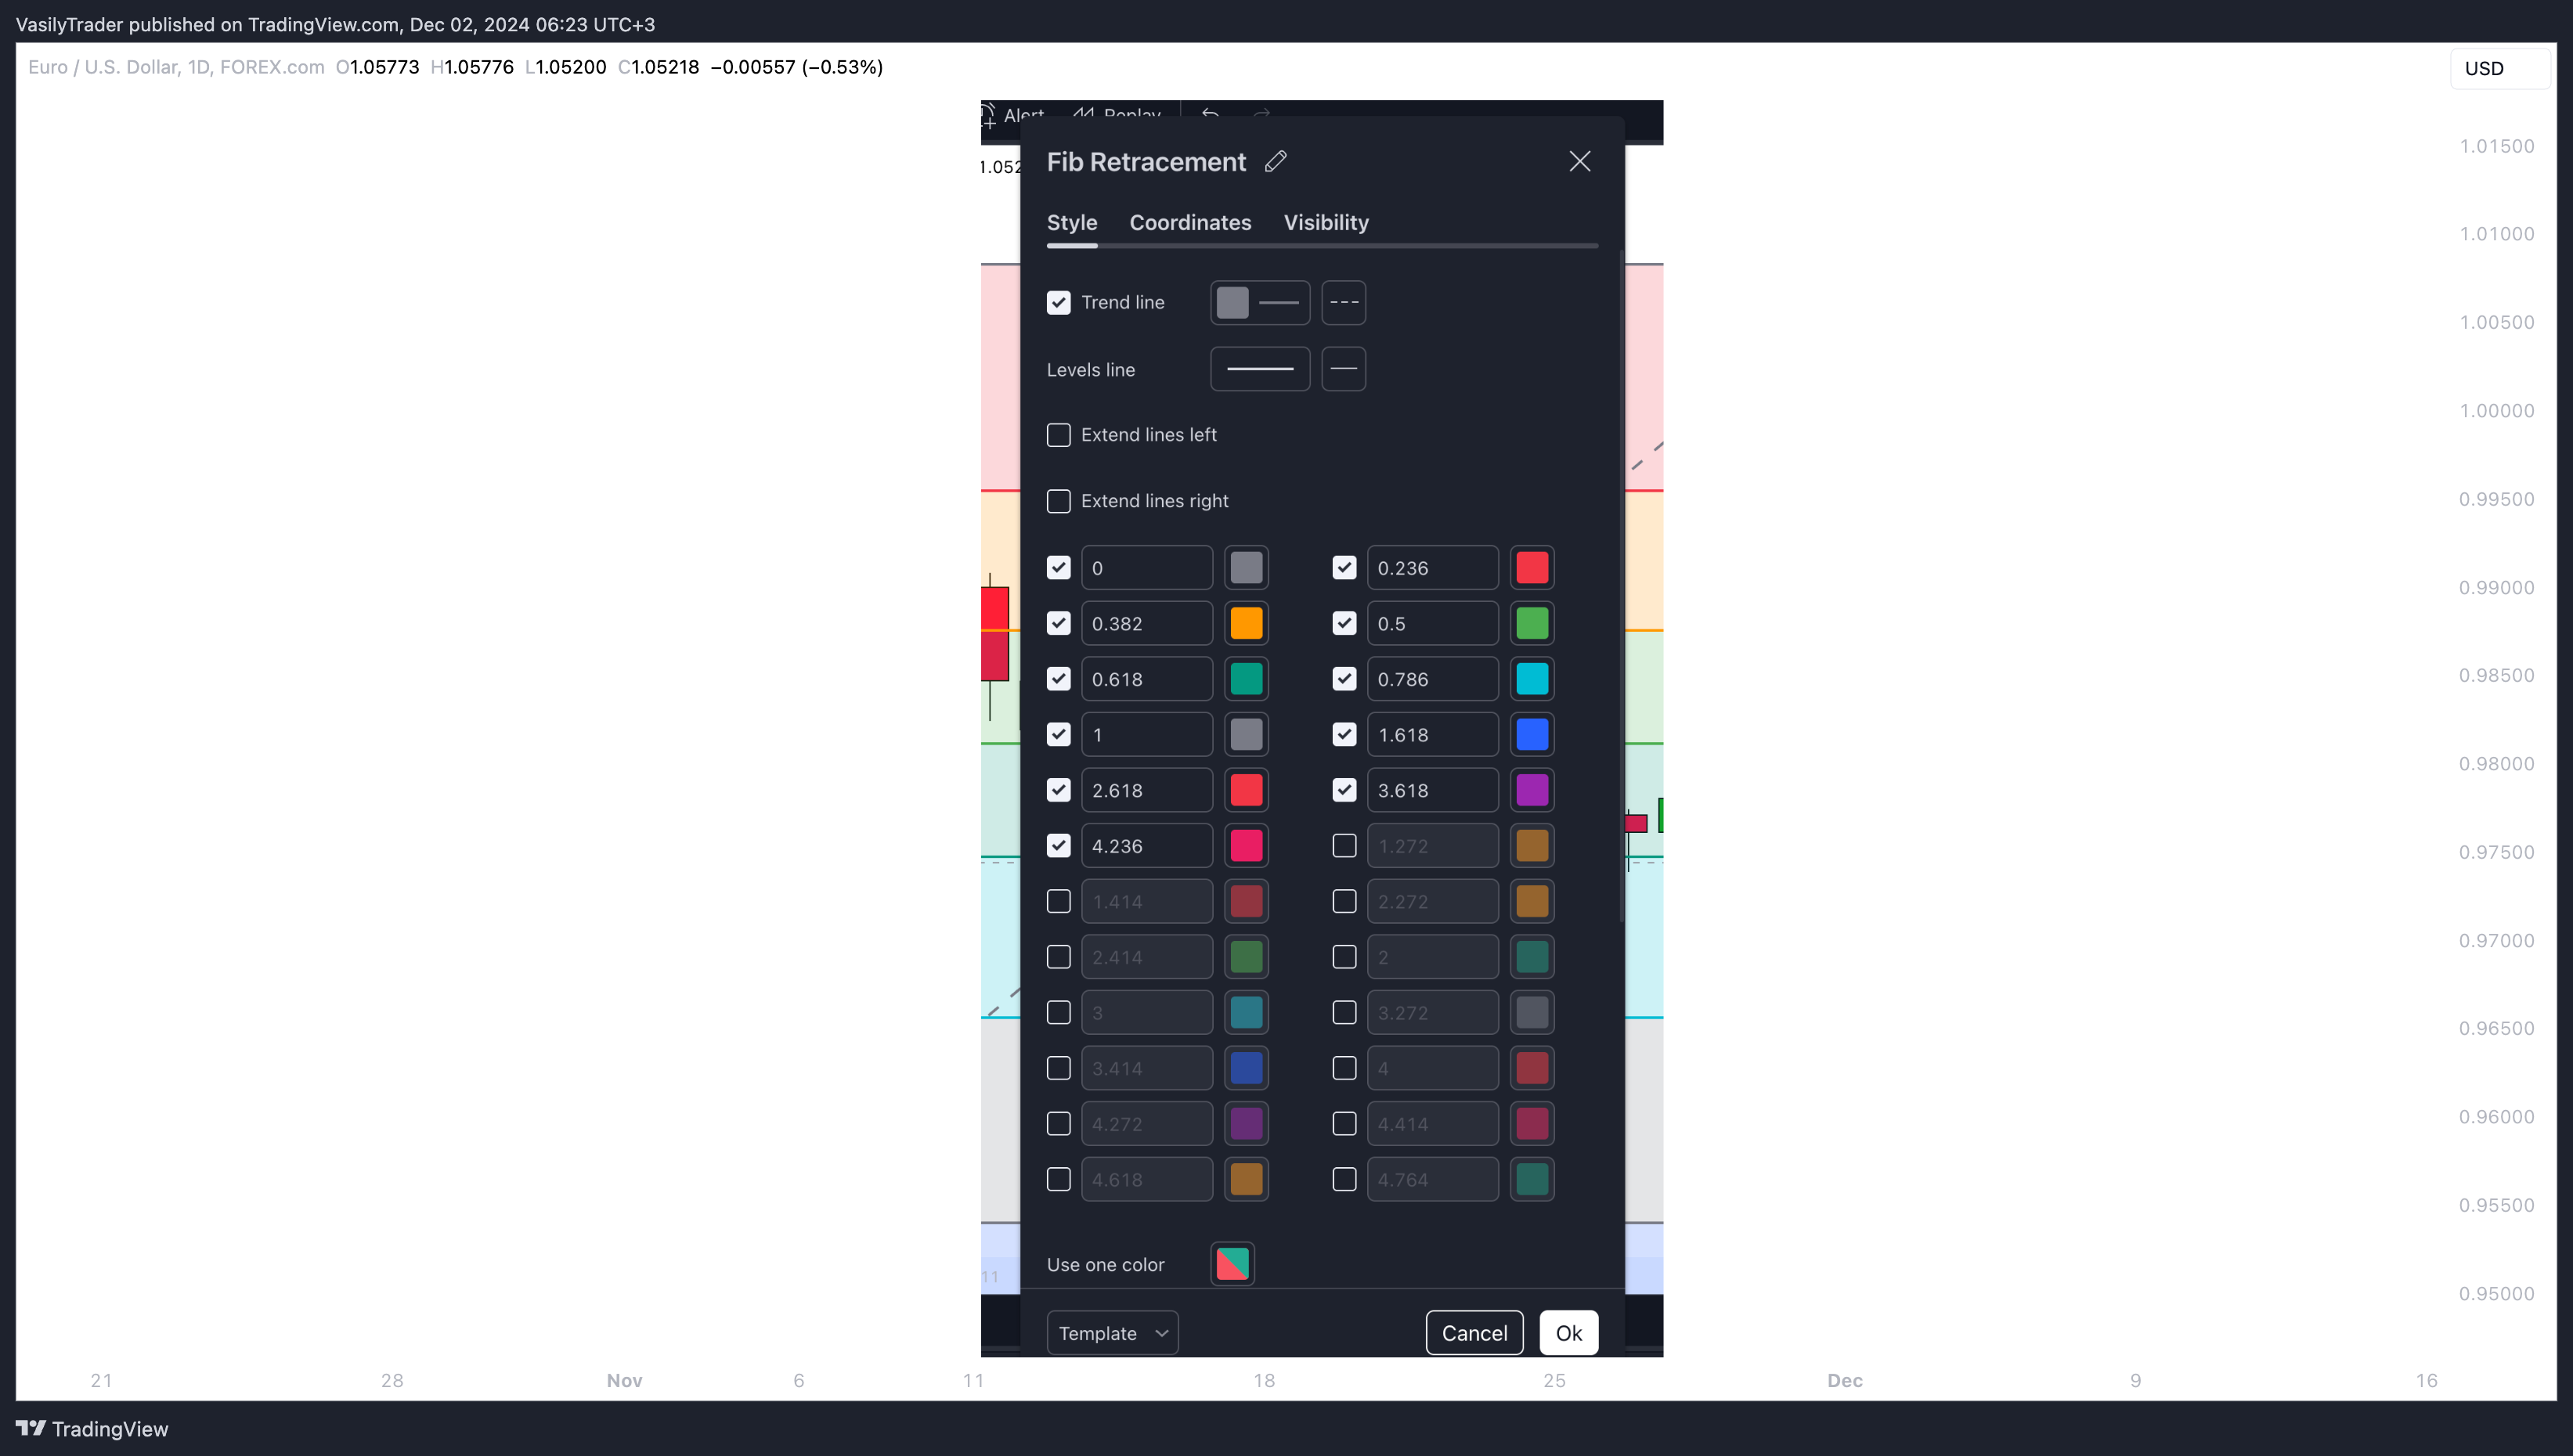Viewport: 2573px width, 1456px height.
Task: Open the Style tab
Action: coord(1071,222)
